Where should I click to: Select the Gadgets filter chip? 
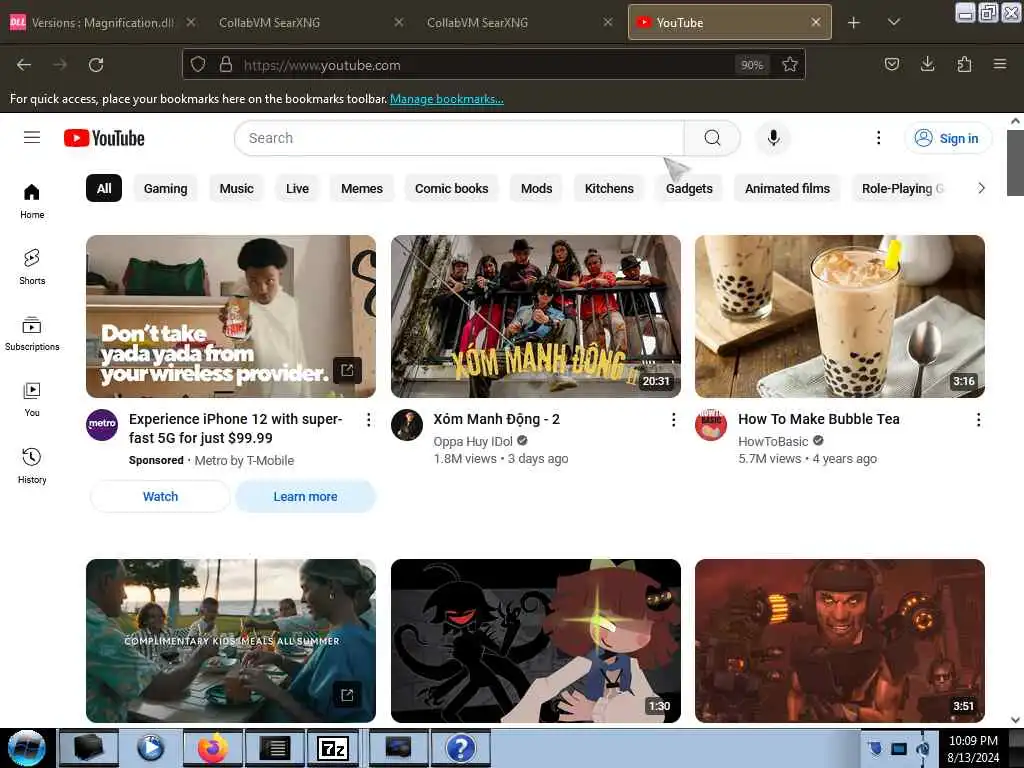point(689,188)
